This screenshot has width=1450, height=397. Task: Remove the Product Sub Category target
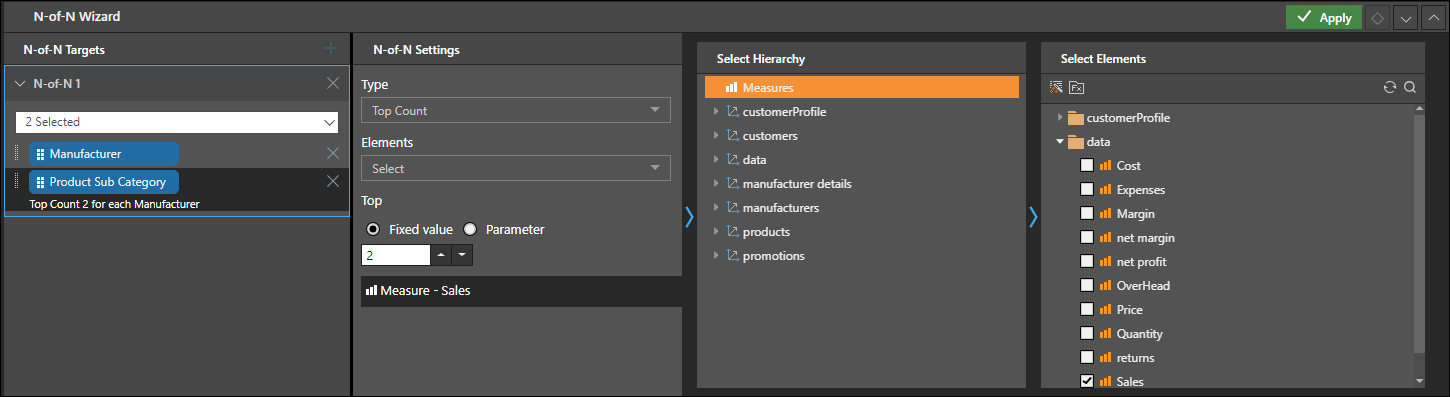[x=333, y=181]
